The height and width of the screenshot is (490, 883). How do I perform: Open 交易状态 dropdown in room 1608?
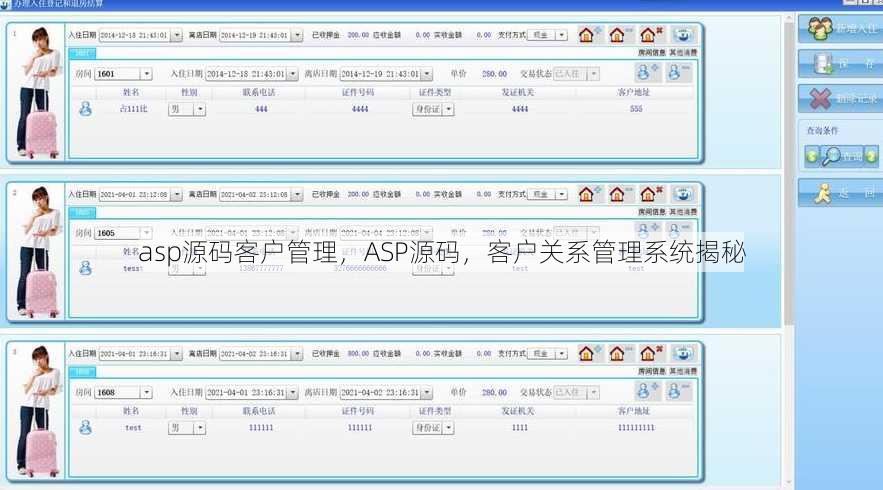[594, 393]
